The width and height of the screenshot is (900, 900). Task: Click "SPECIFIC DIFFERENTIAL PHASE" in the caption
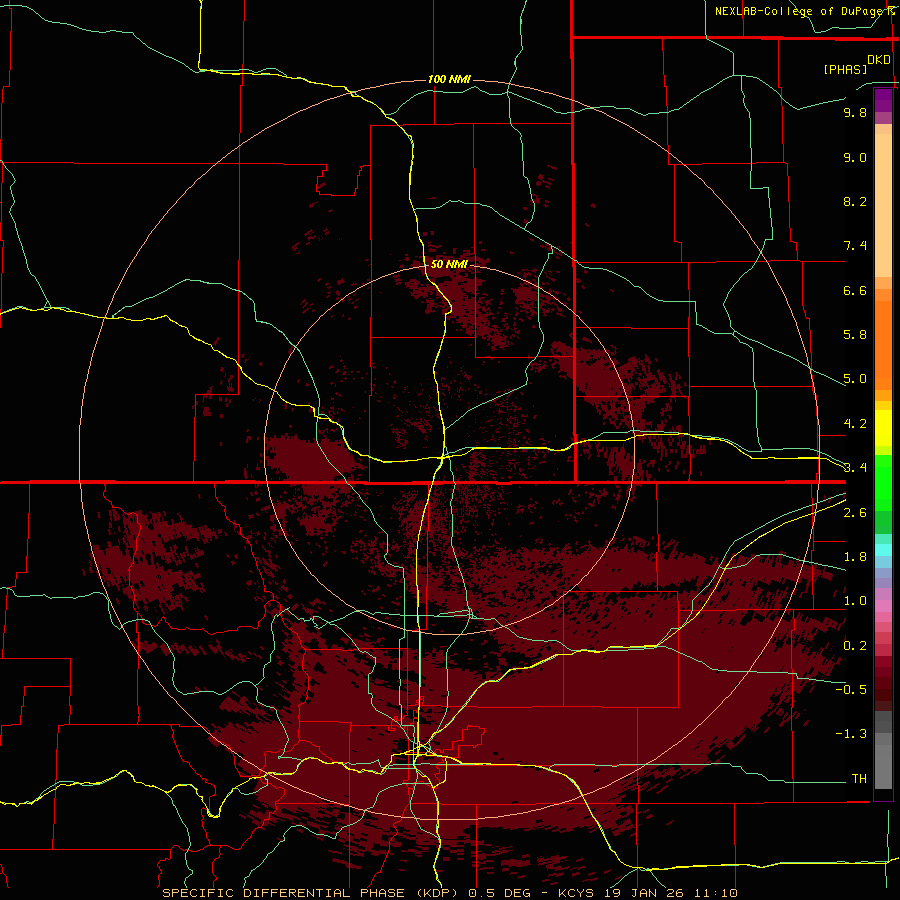(x=285, y=893)
